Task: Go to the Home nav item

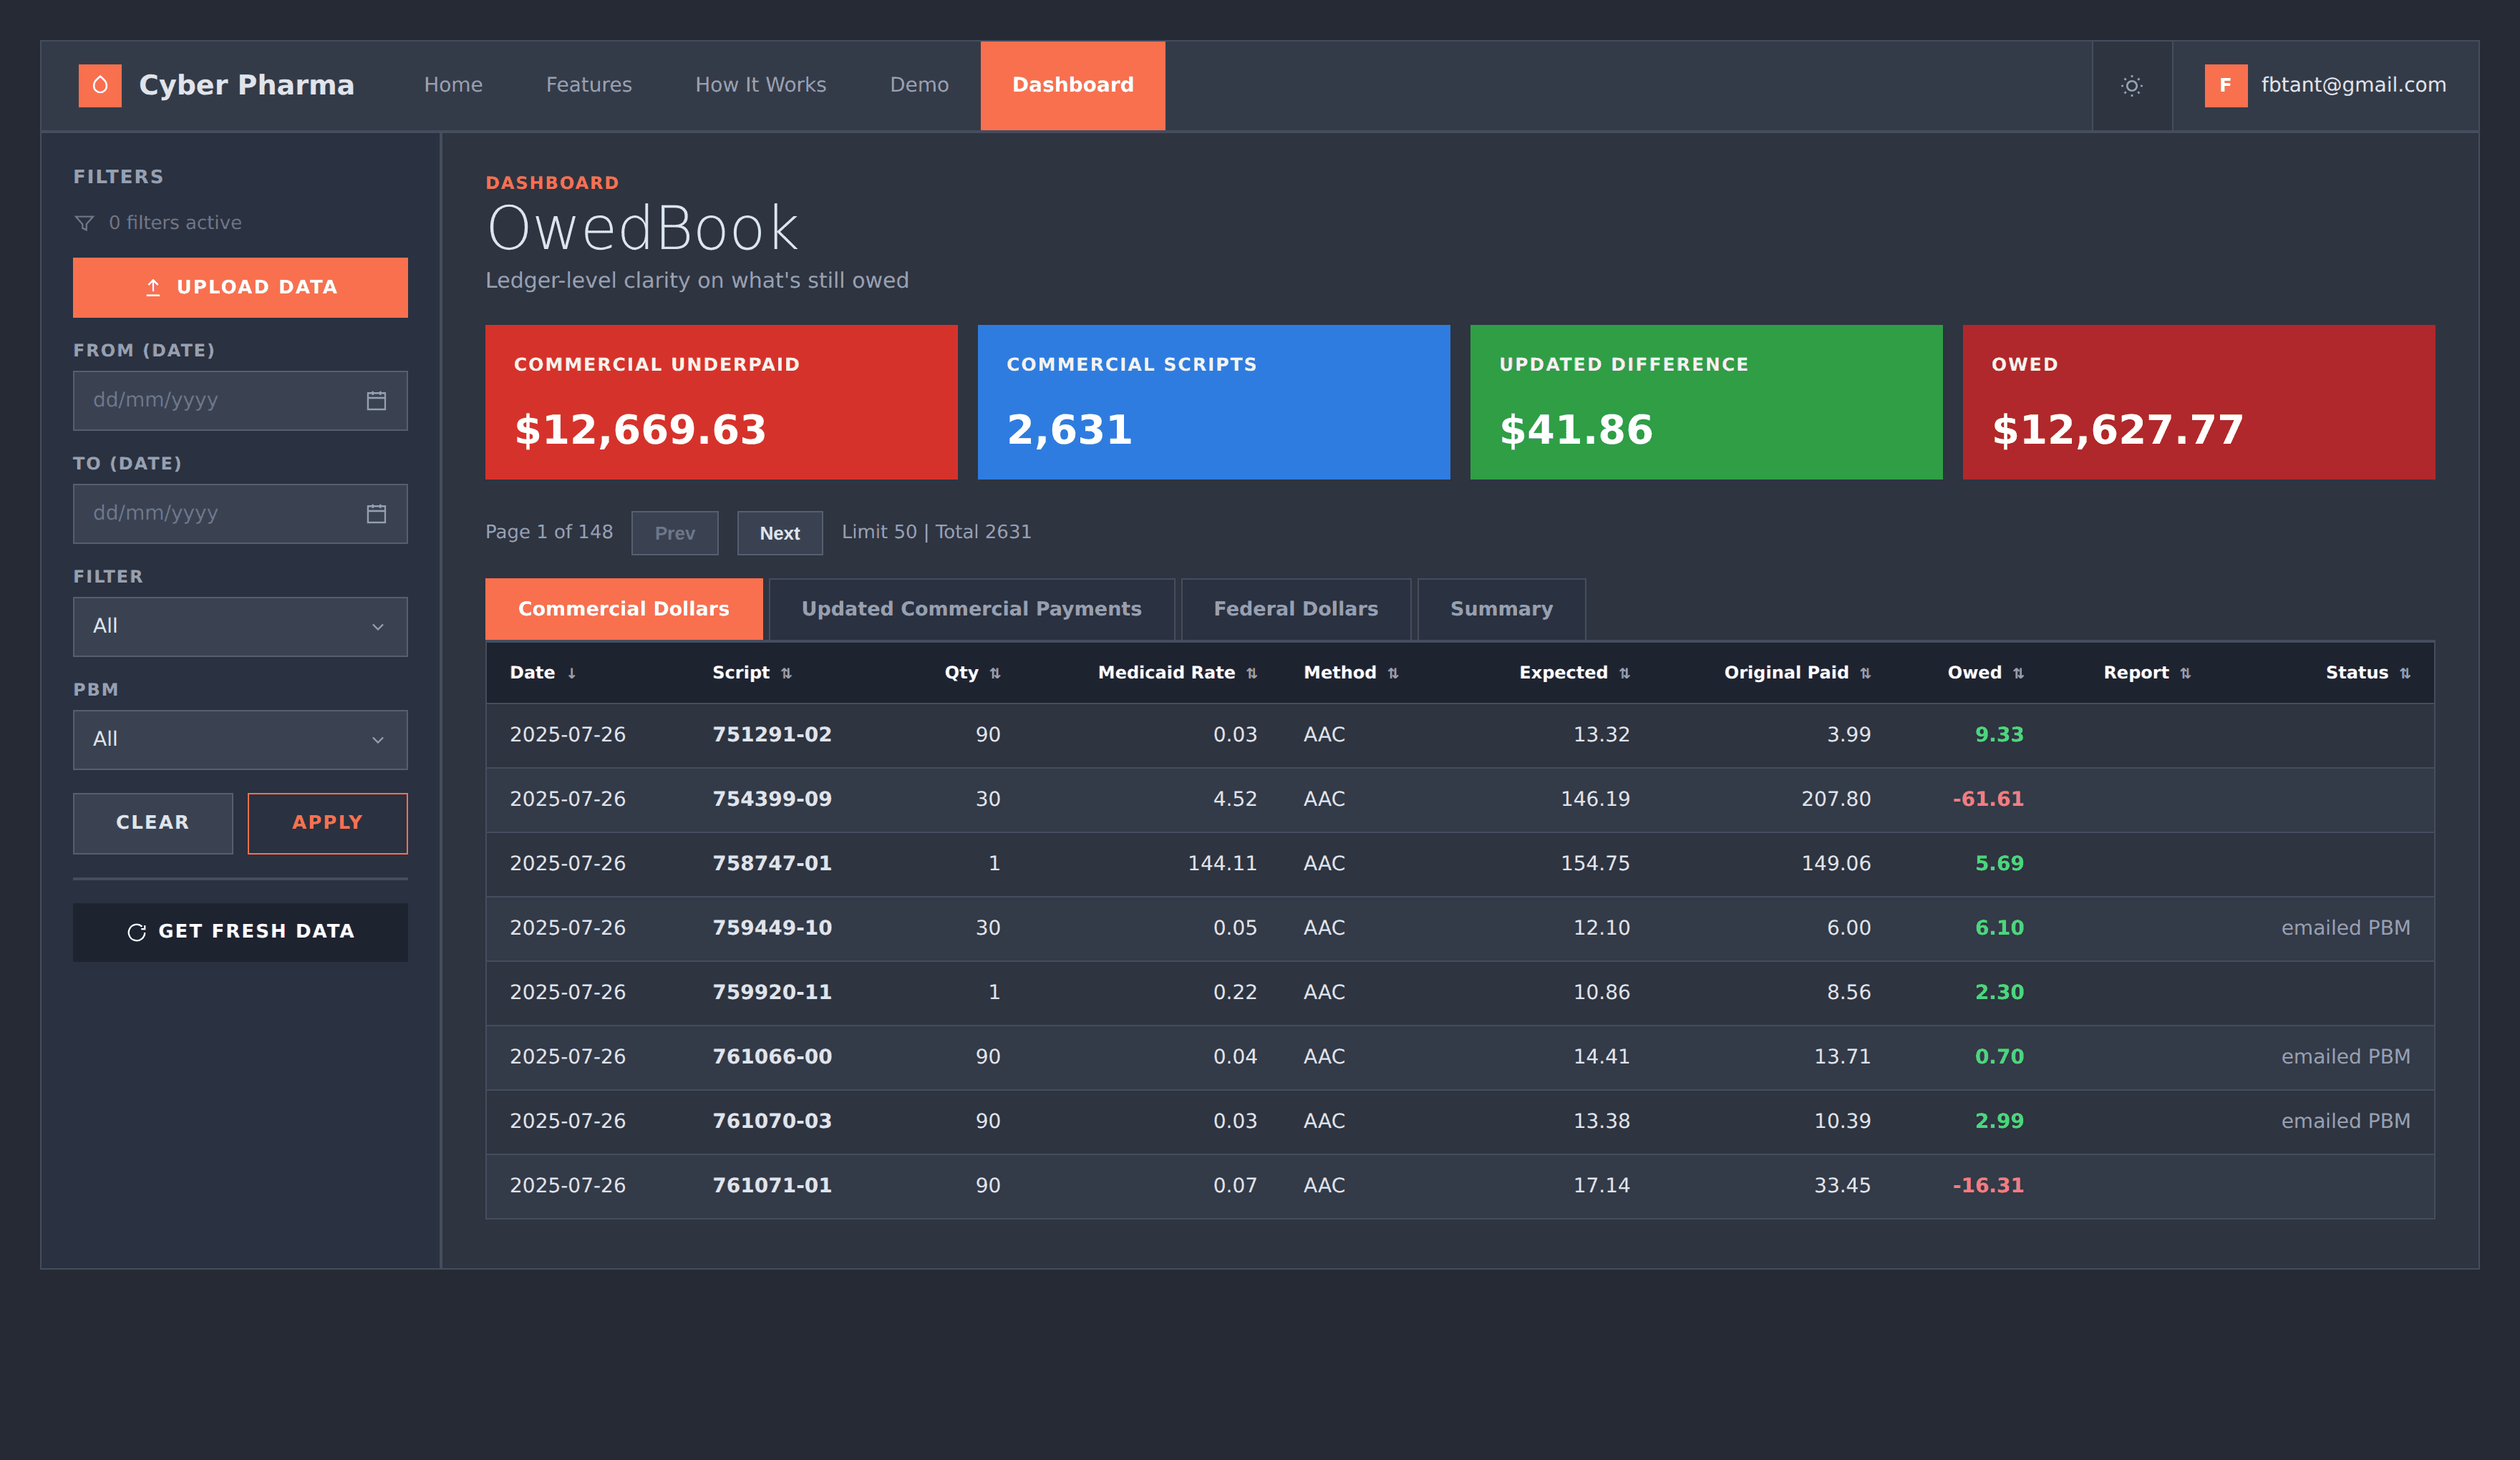Action: (453, 86)
